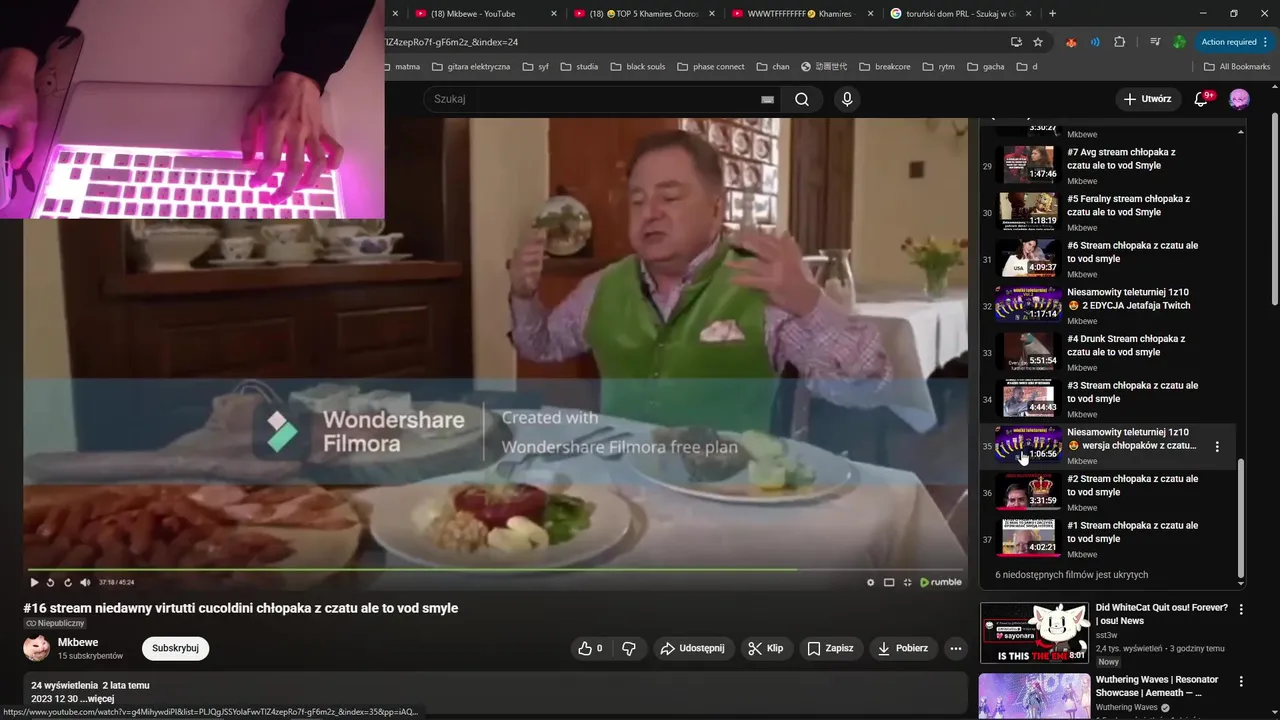Open the more actions menu beside Pobierz
The width and height of the screenshot is (1280, 720).
point(956,648)
